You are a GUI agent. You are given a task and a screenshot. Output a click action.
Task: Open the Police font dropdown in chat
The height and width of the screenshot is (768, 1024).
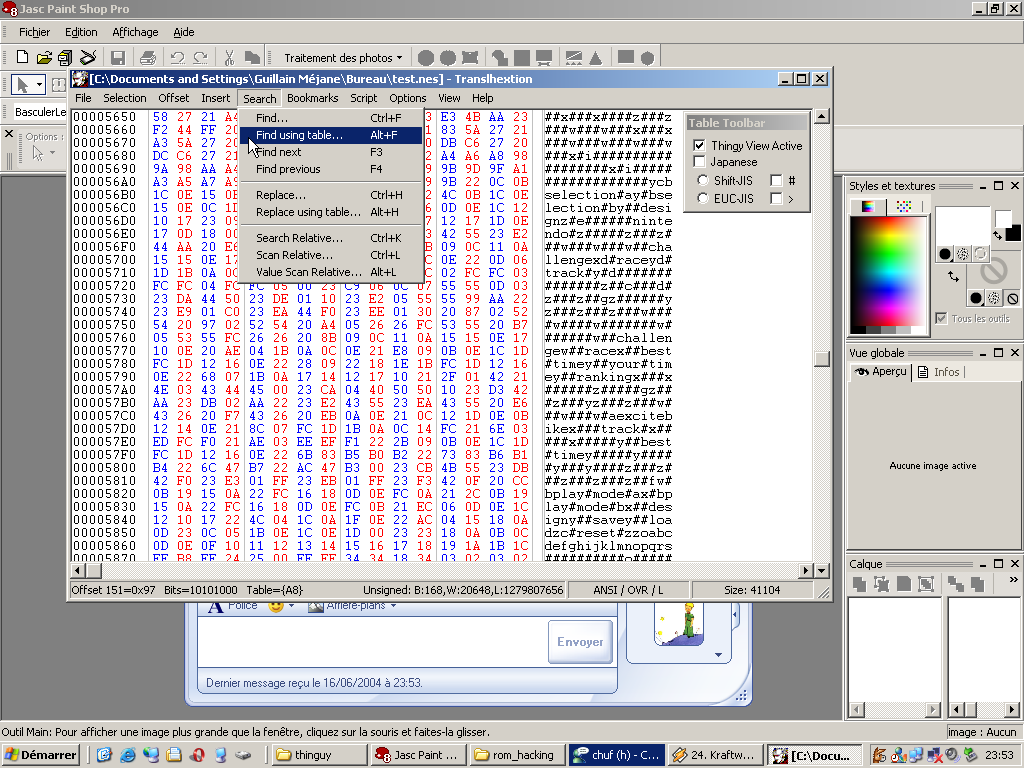[232, 605]
